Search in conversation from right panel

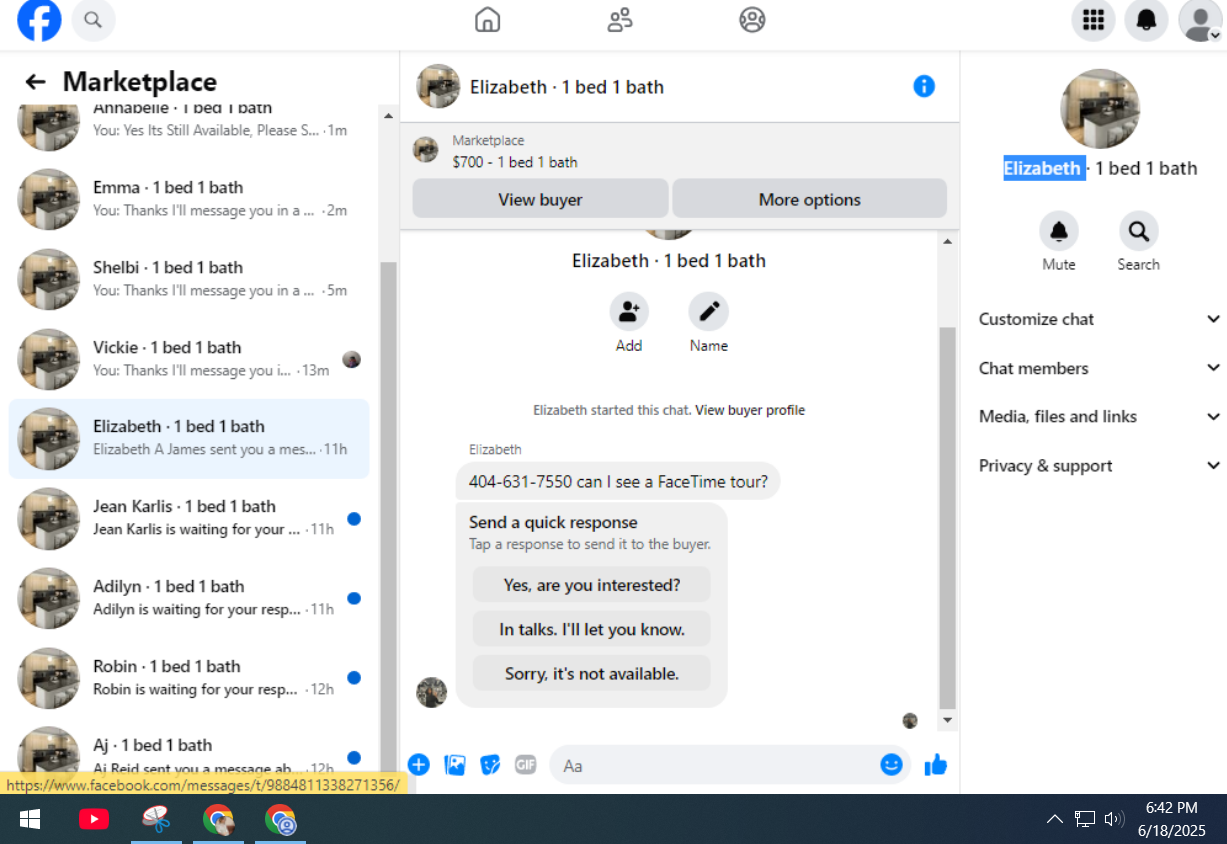coord(1138,231)
